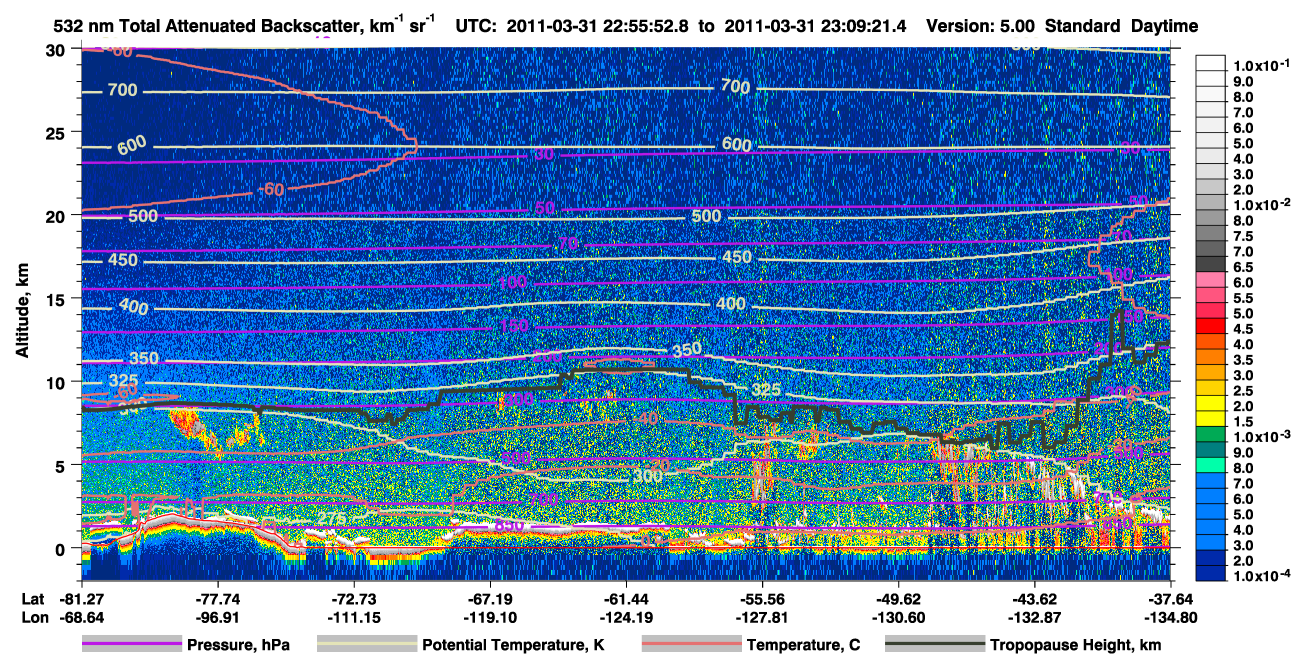Click altitude axis tick '10'

tap(57, 382)
